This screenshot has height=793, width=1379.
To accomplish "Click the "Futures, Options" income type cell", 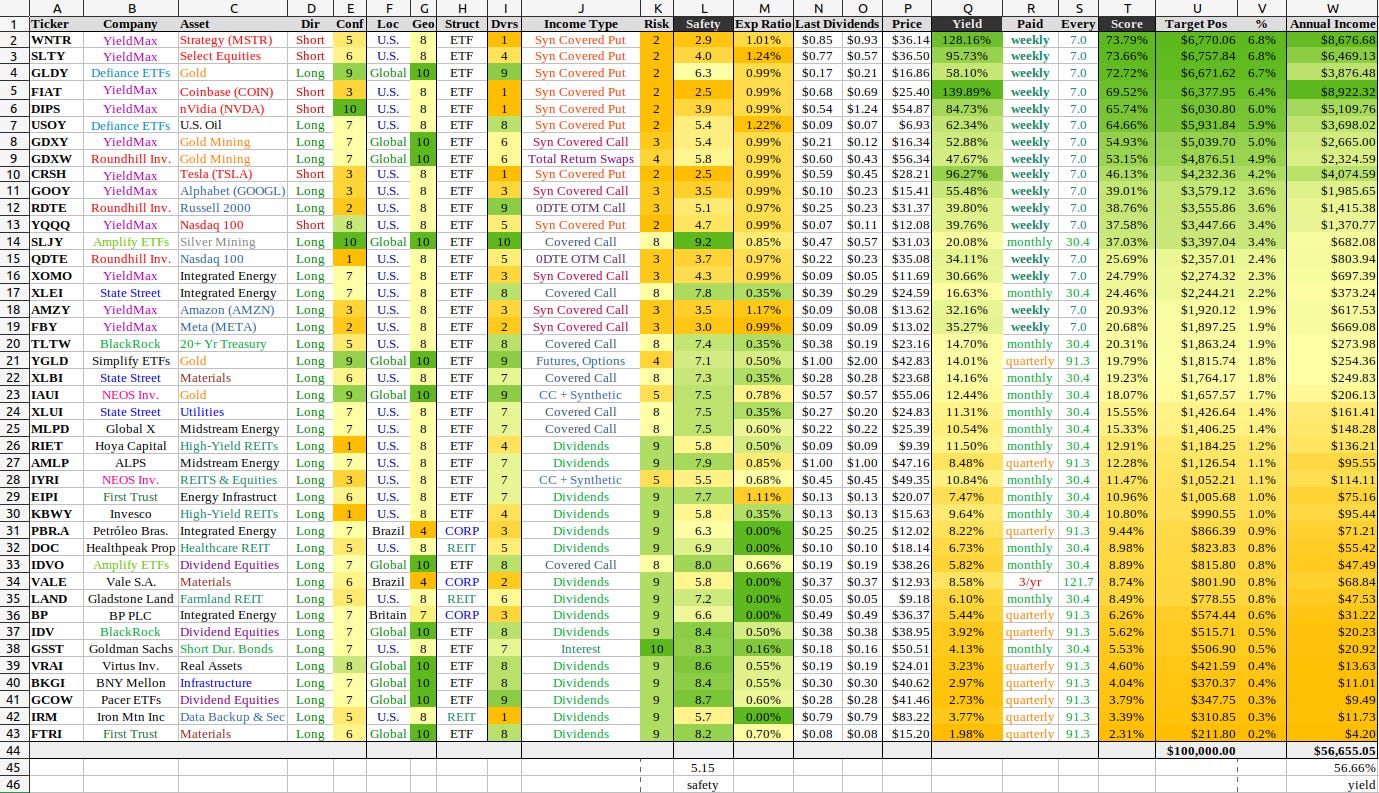I will (581, 361).
